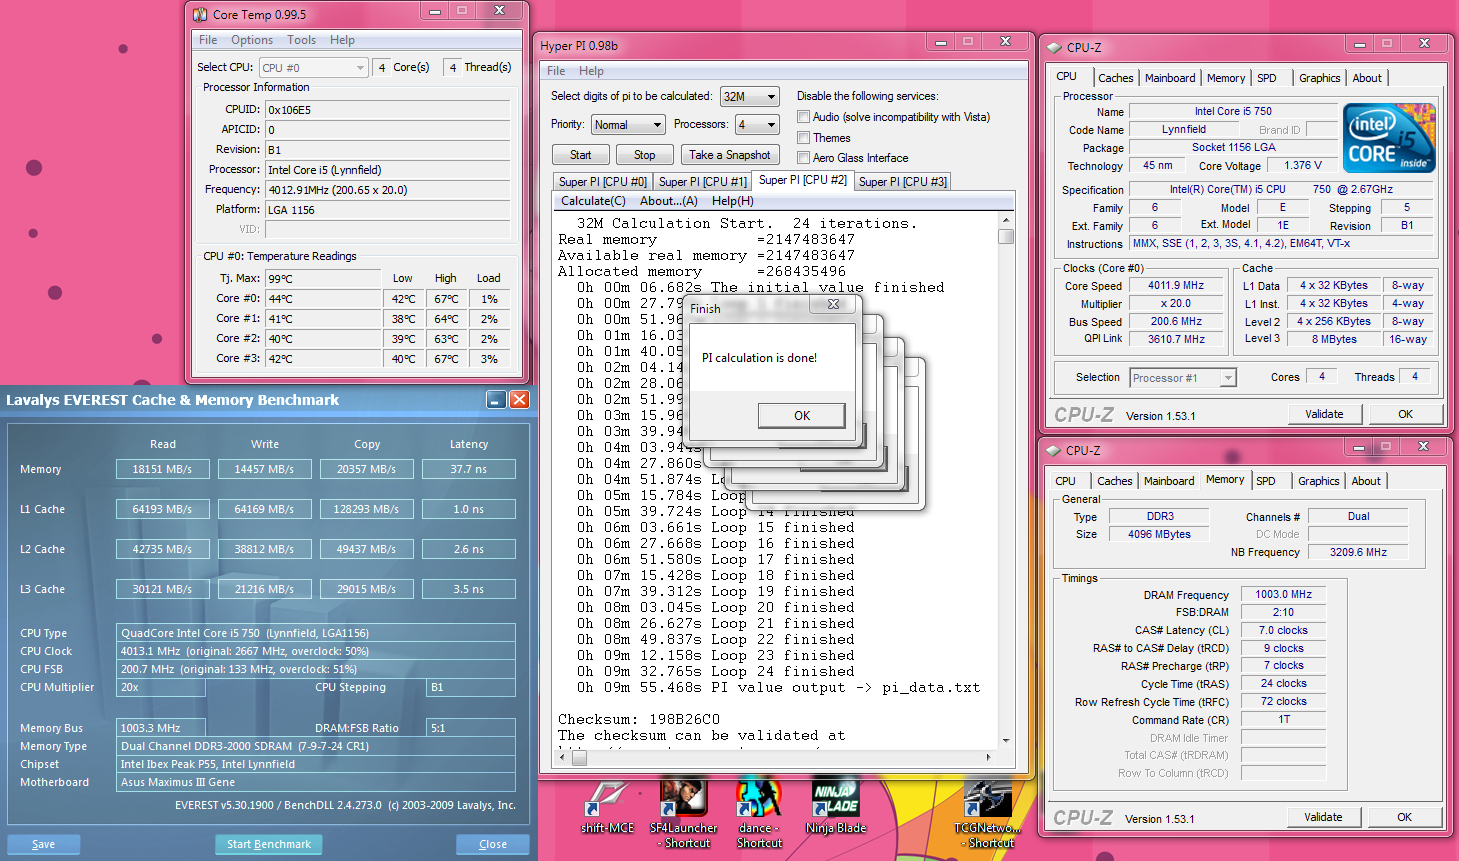This screenshot has width=1459, height=861.
Task: Open the Select CPU dropdown in Core Temp
Action: point(314,67)
